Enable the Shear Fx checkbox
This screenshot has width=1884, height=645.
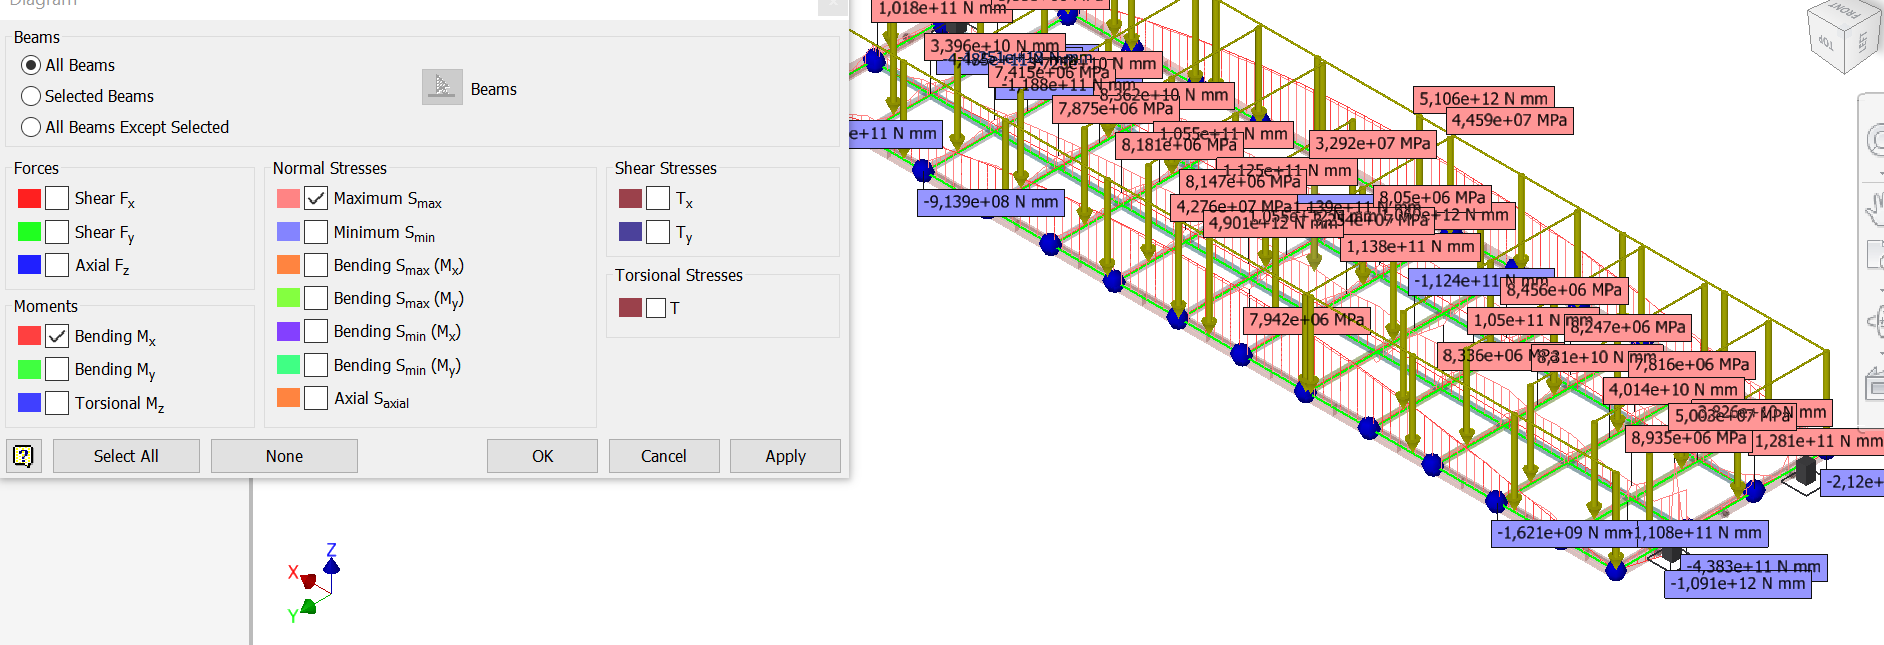click(x=57, y=198)
